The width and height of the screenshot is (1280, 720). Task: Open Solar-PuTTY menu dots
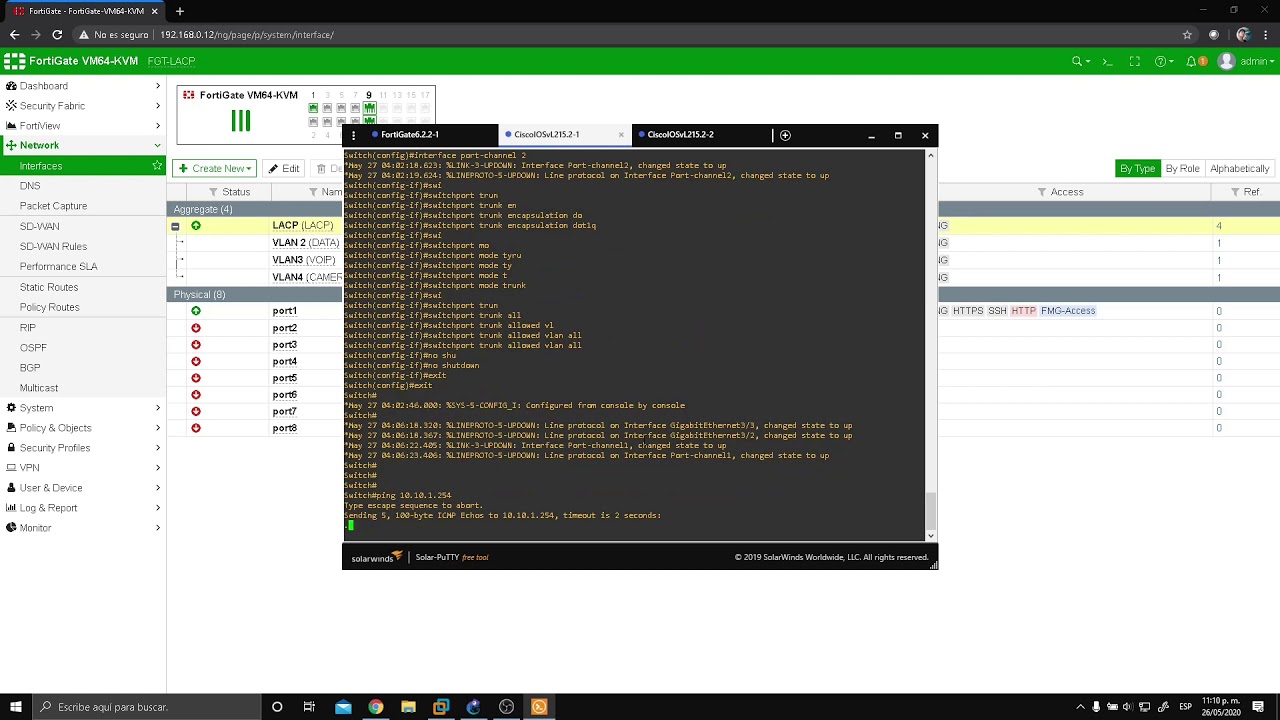(x=353, y=135)
